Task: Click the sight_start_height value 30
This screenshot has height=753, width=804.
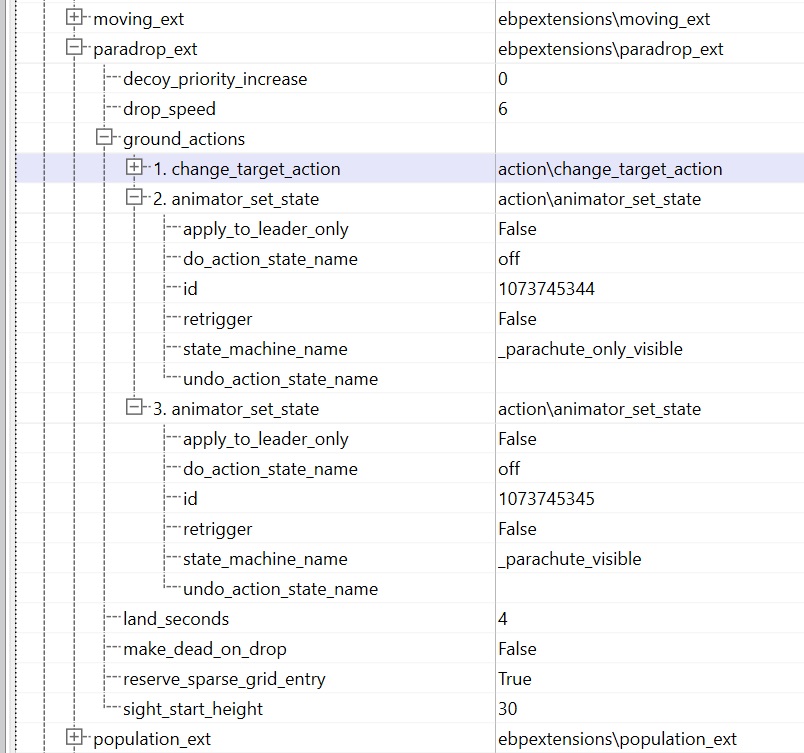Action: coord(508,709)
